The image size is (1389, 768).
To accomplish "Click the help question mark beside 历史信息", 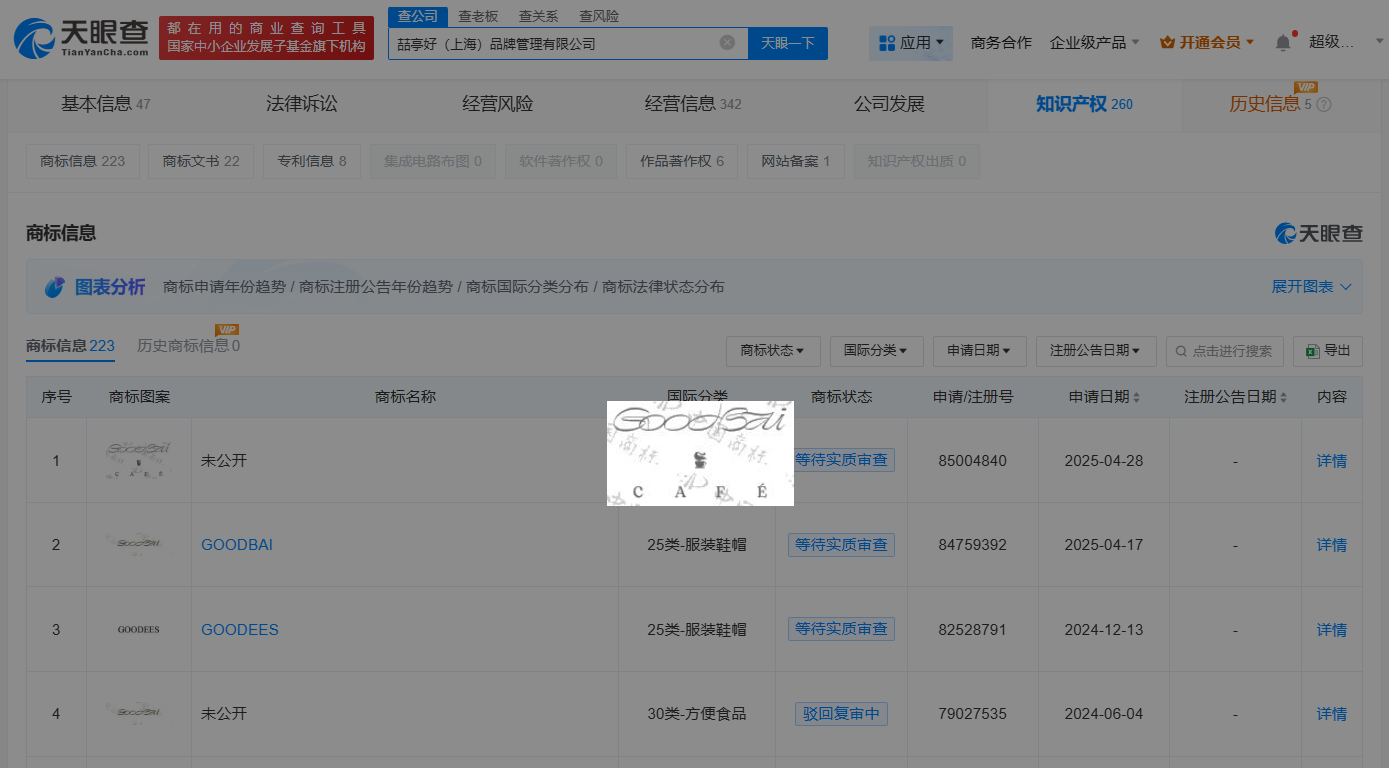I will (x=1324, y=104).
